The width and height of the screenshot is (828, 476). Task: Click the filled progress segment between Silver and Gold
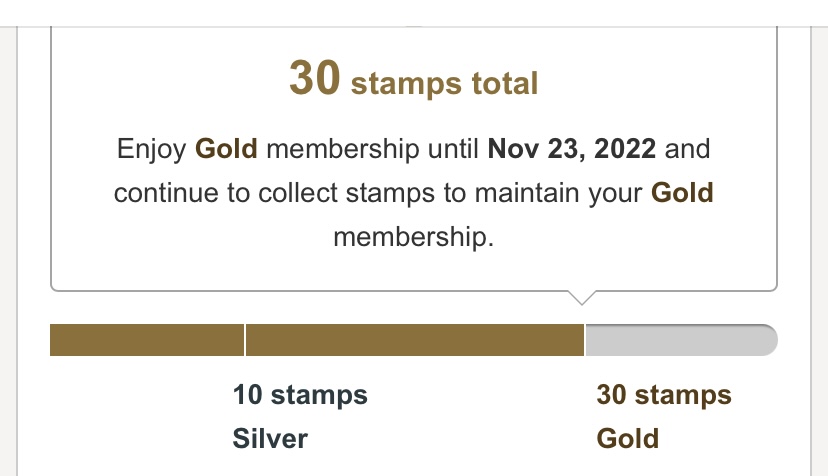414,340
